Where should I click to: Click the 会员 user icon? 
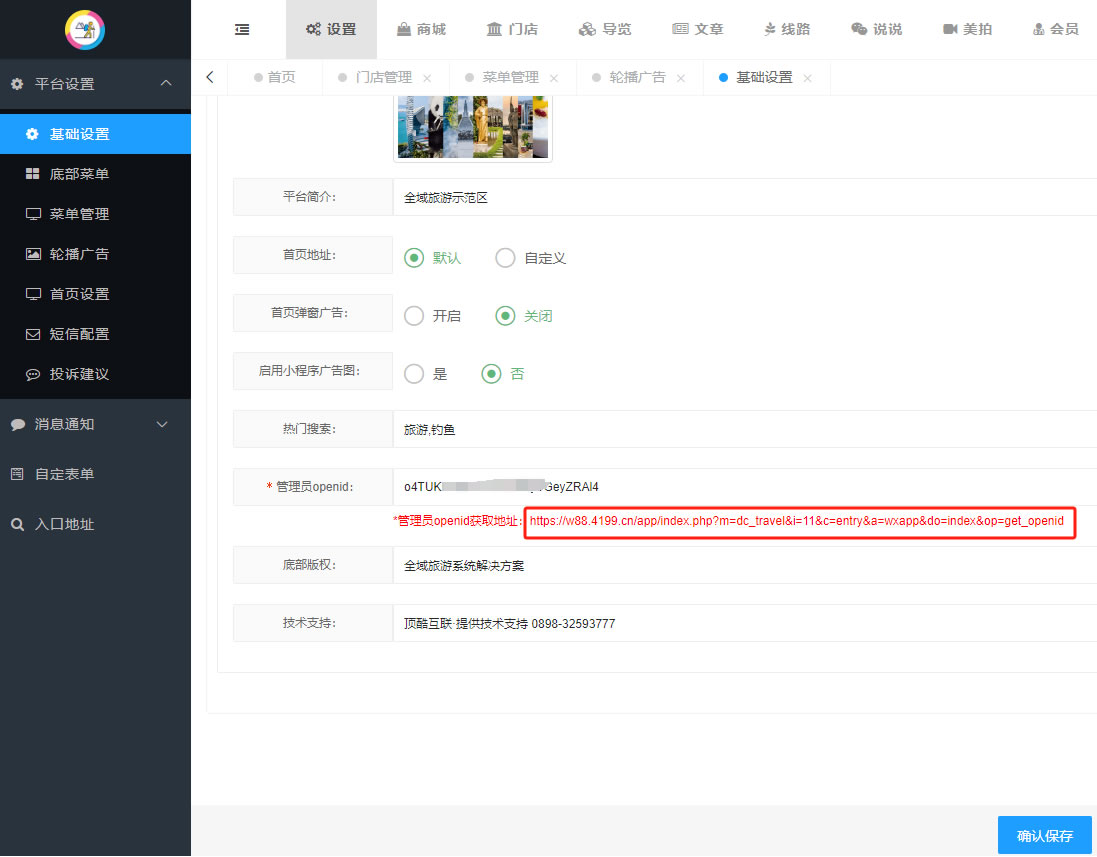pyautogui.click(x=1039, y=29)
